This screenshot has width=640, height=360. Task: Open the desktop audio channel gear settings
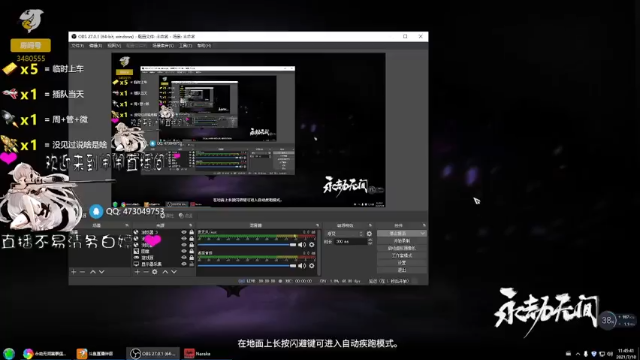tap(312, 266)
